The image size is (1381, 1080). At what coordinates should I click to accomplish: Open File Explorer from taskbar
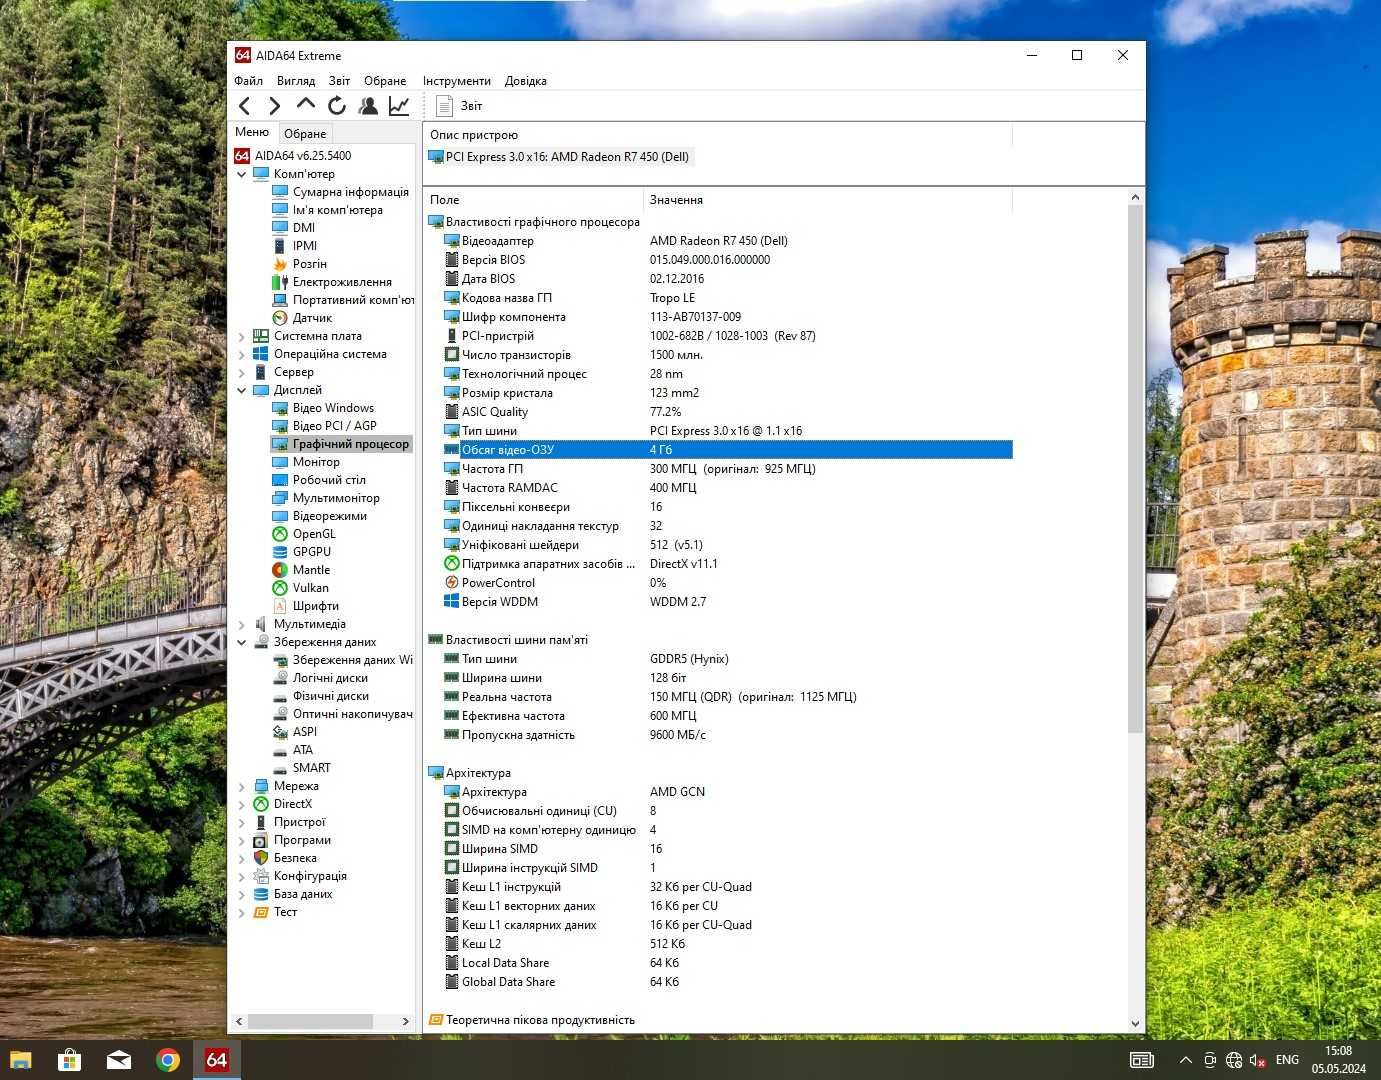(x=20, y=1060)
